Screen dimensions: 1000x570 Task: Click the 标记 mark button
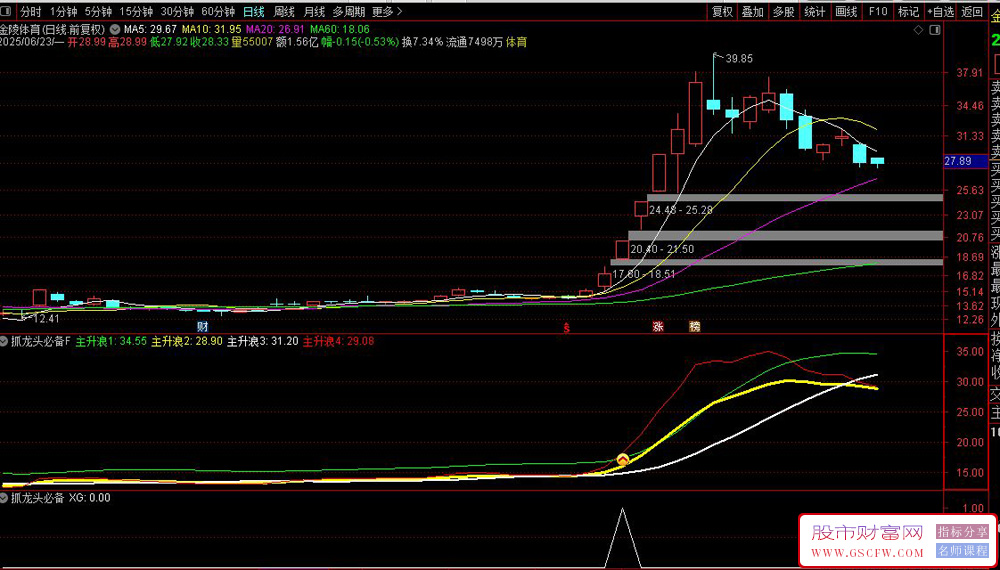pyautogui.click(x=908, y=11)
